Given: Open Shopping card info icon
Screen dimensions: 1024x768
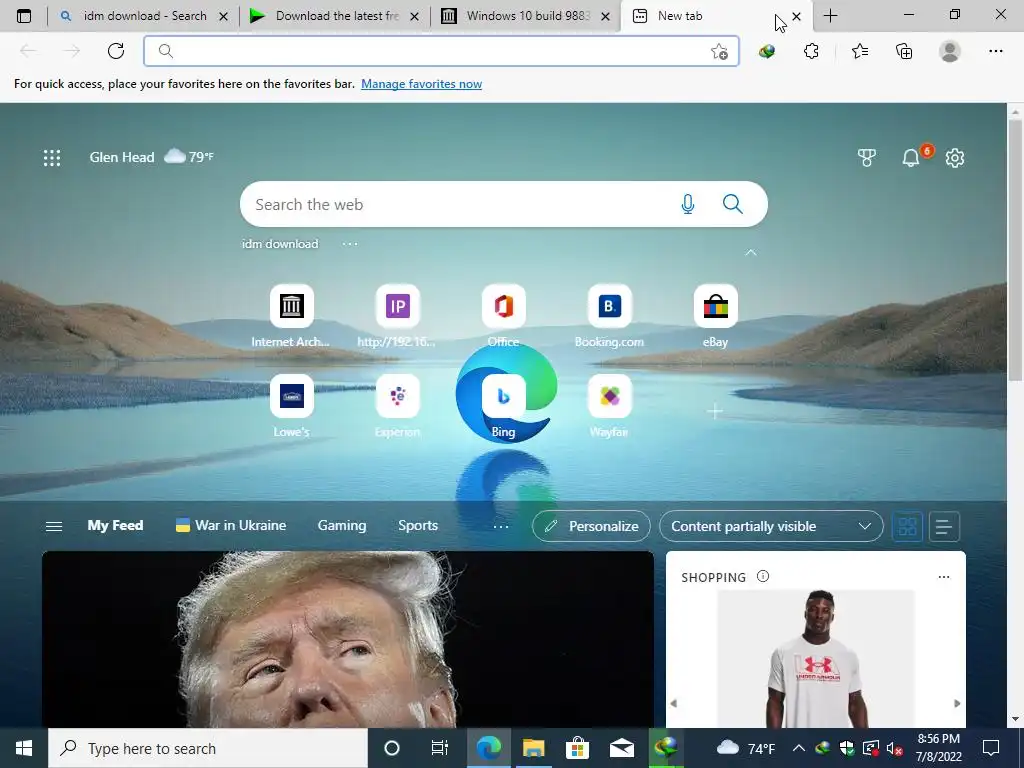Looking at the screenshot, I should pyautogui.click(x=763, y=577).
